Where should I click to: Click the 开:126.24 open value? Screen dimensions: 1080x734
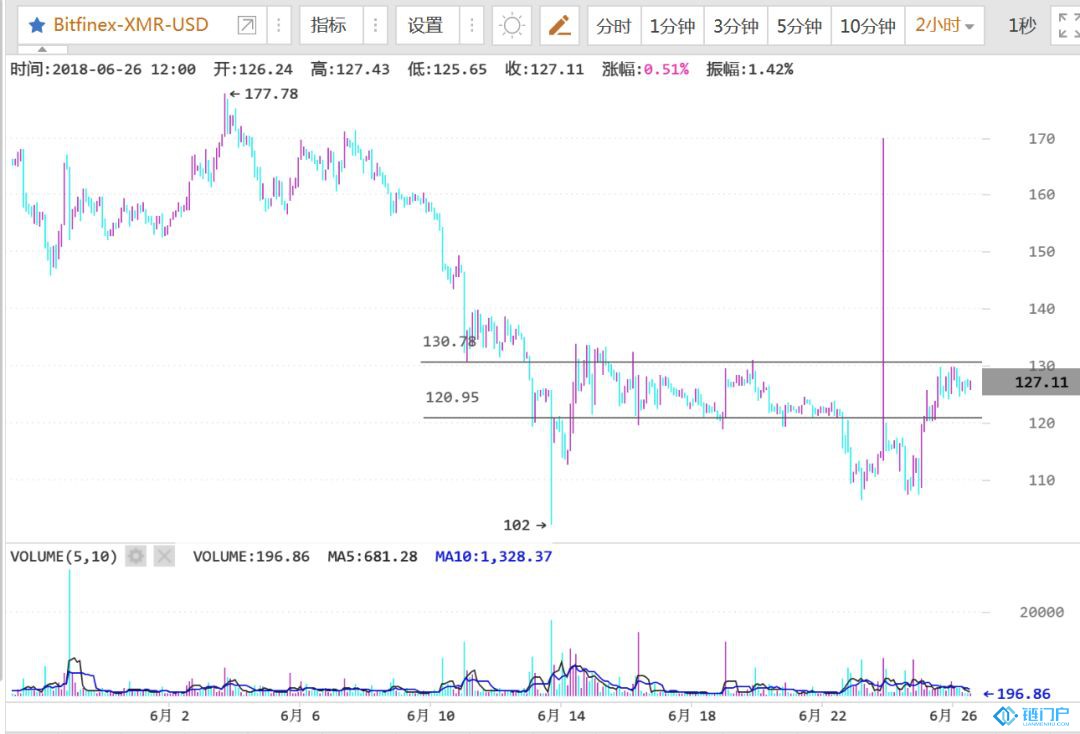pyautogui.click(x=253, y=69)
